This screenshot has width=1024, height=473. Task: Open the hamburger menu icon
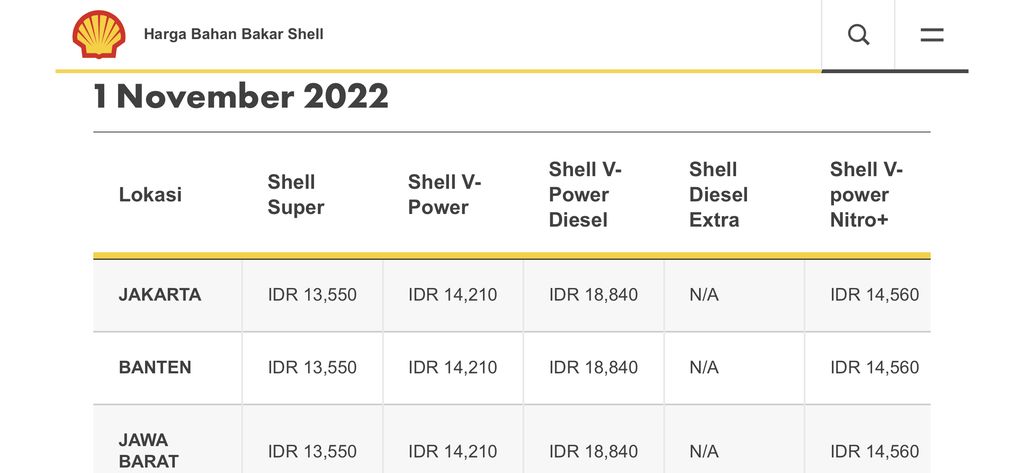click(932, 35)
